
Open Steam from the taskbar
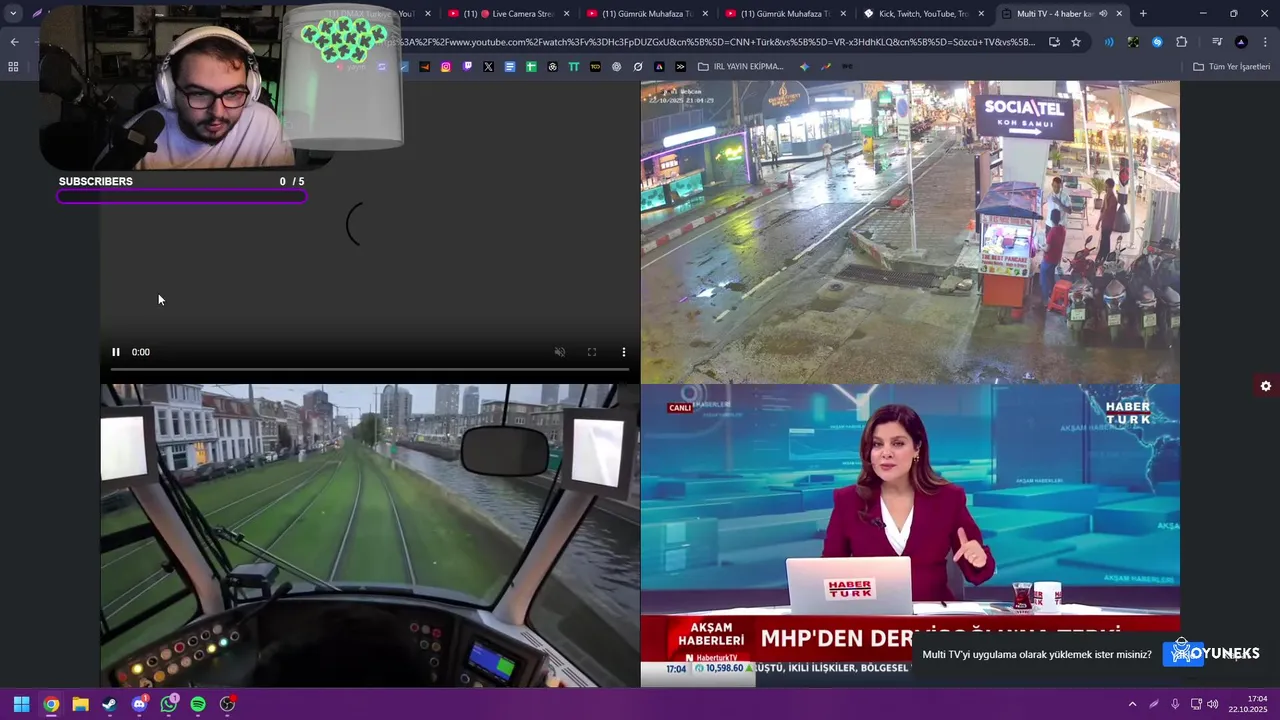(x=109, y=704)
